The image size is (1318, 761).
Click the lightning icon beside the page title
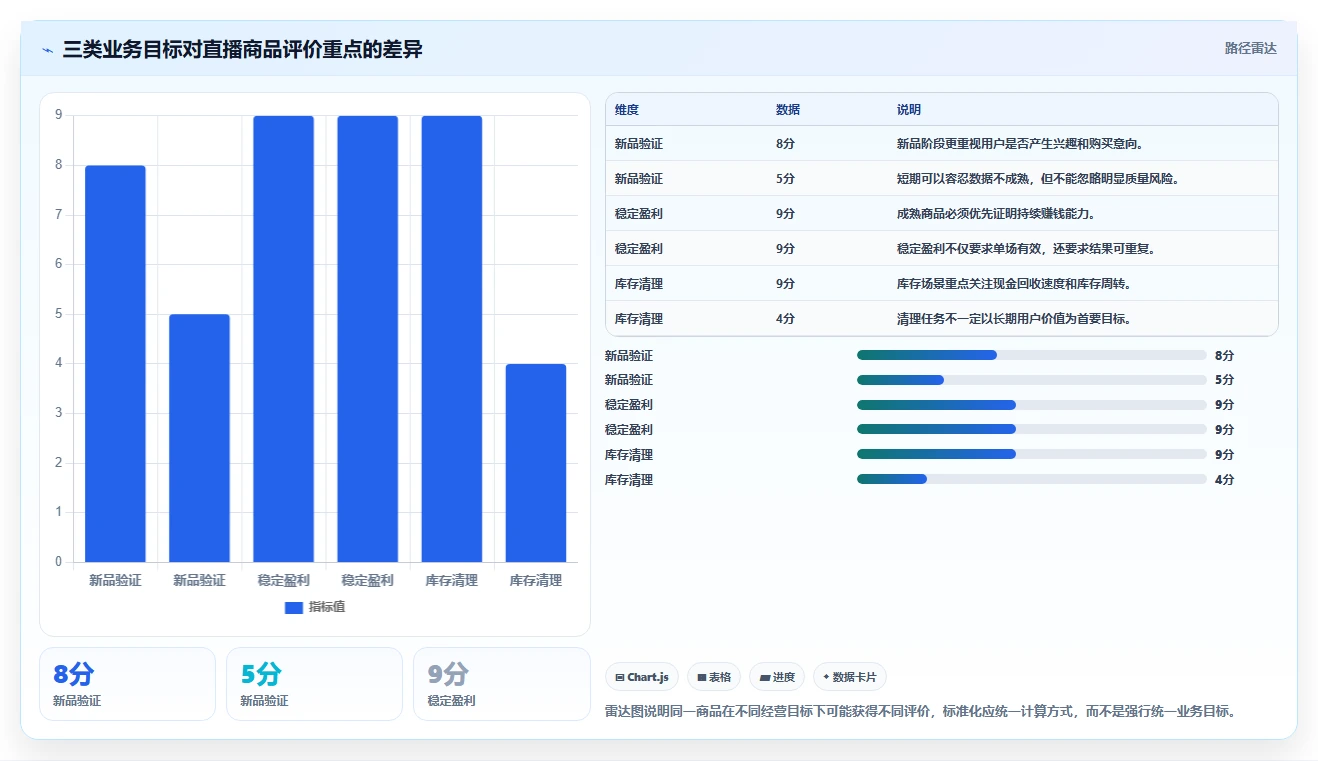pyautogui.click(x=47, y=49)
